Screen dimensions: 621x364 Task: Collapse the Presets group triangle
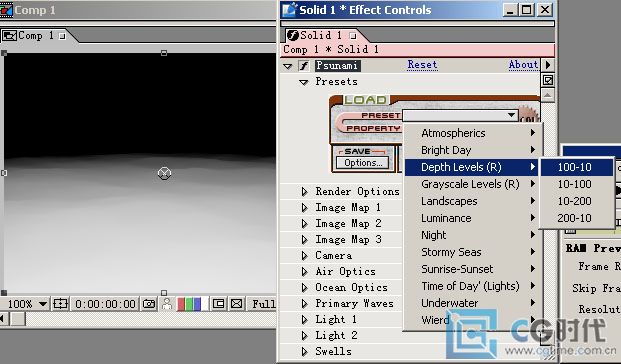click(x=304, y=82)
